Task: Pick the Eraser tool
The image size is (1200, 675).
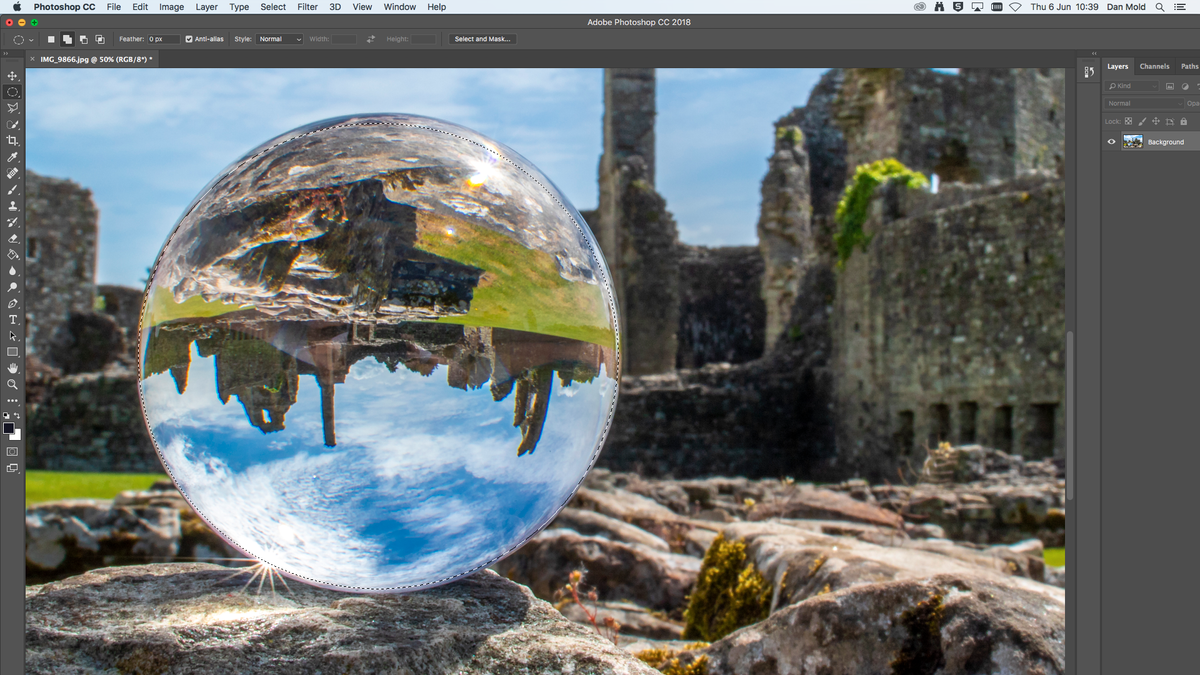Action: (x=13, y=237)
